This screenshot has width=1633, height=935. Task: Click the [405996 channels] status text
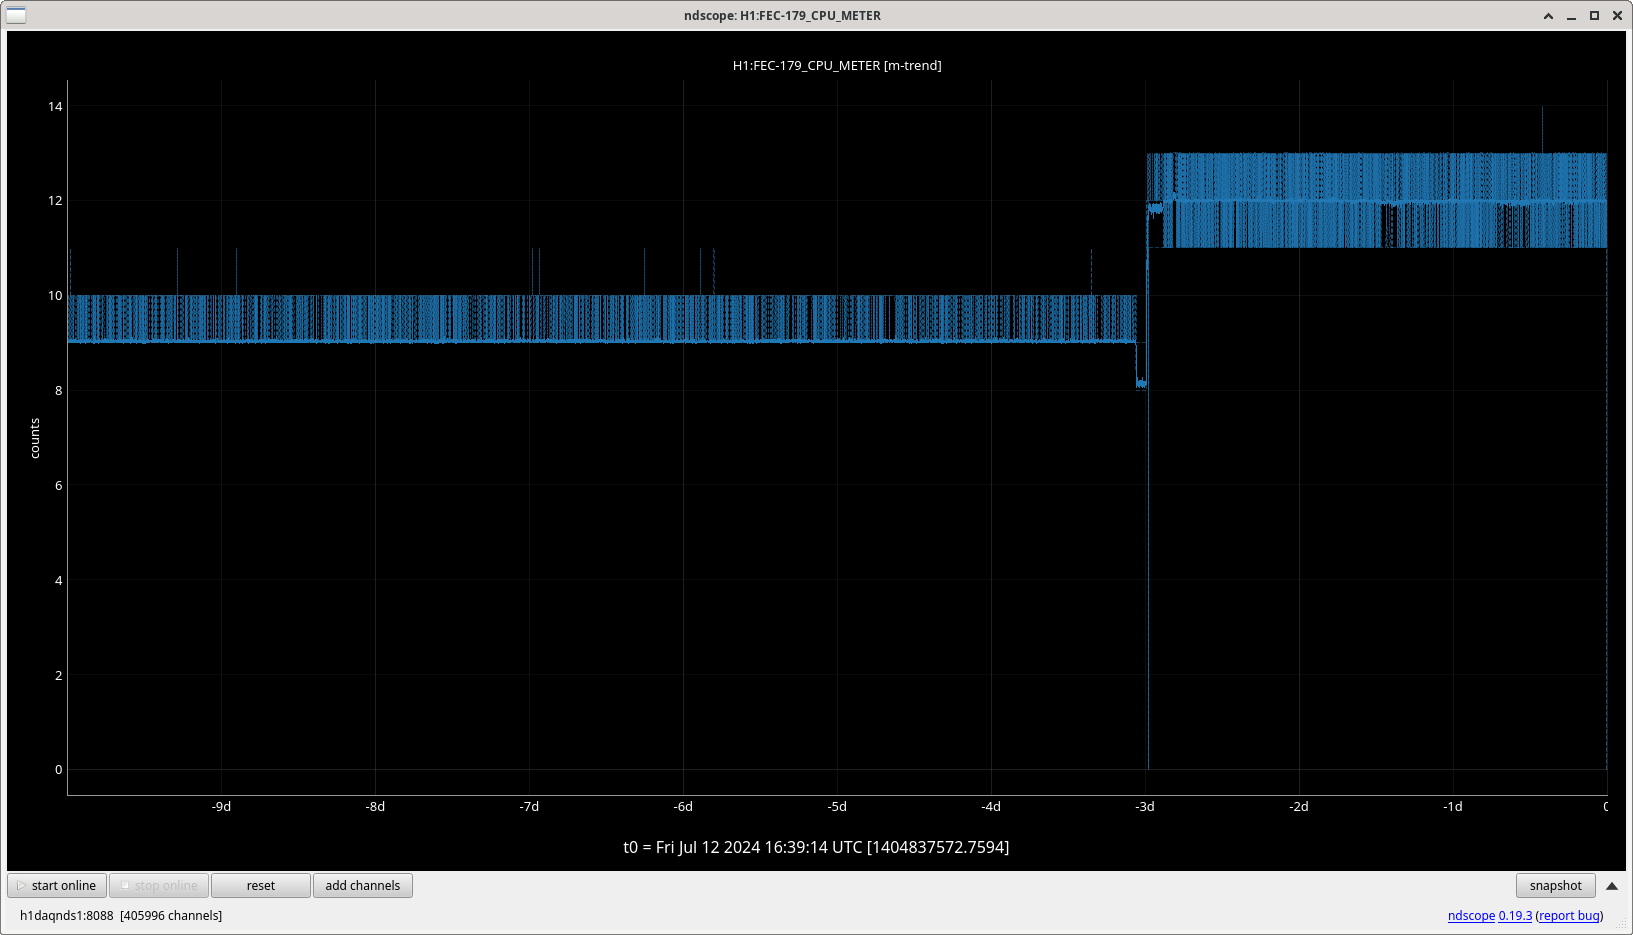171,916
